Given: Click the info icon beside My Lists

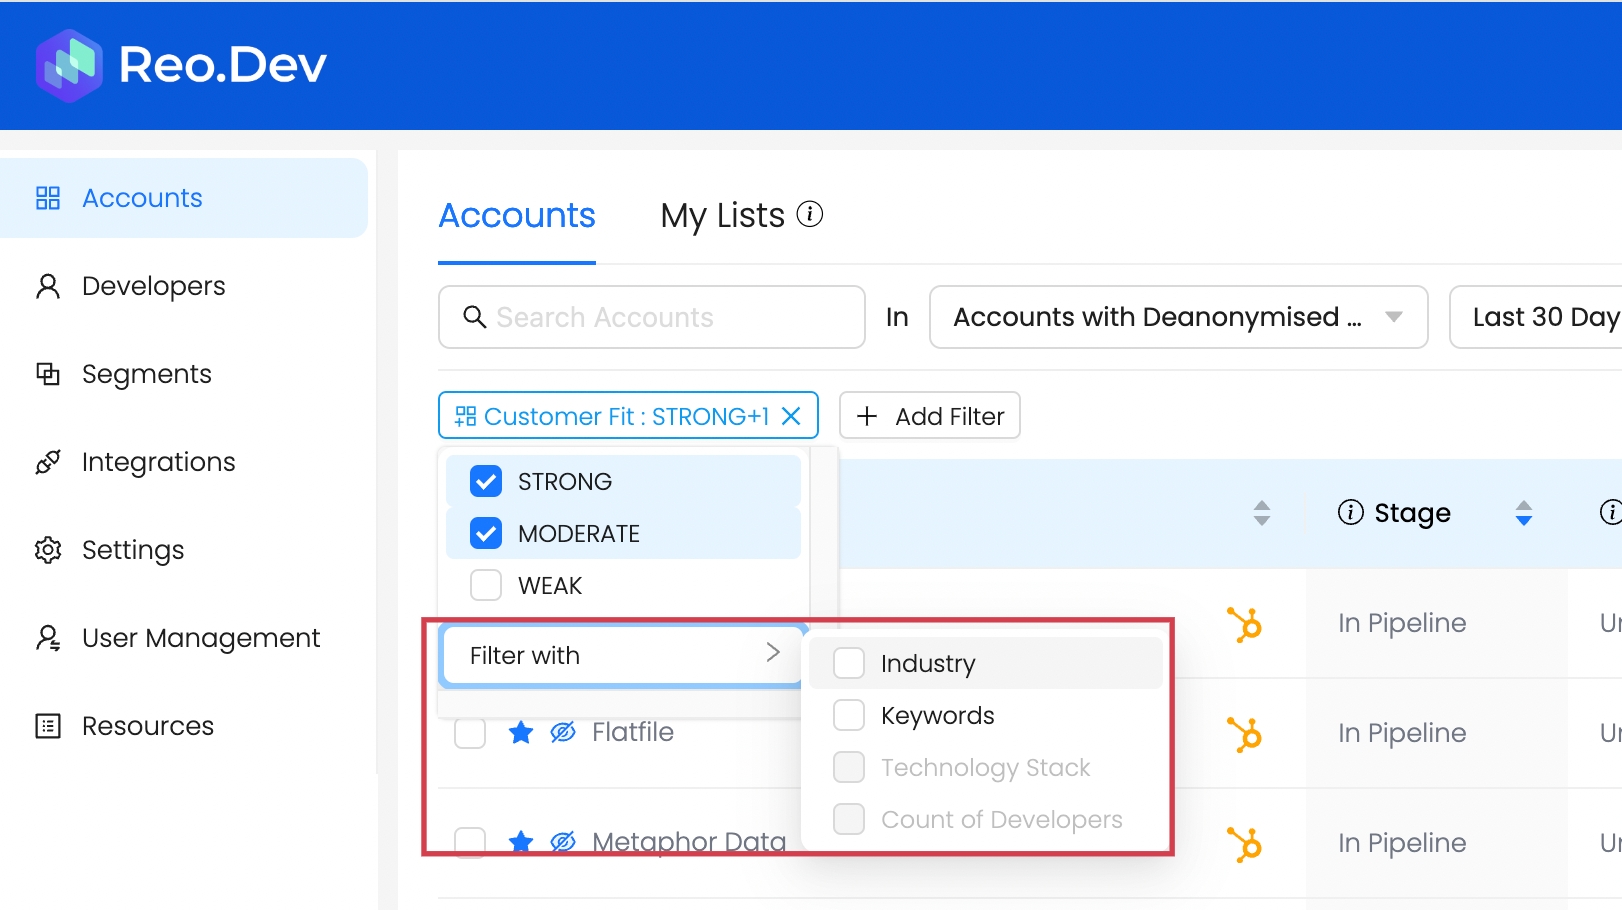Looking at the screenshot, I should [809, 214].
